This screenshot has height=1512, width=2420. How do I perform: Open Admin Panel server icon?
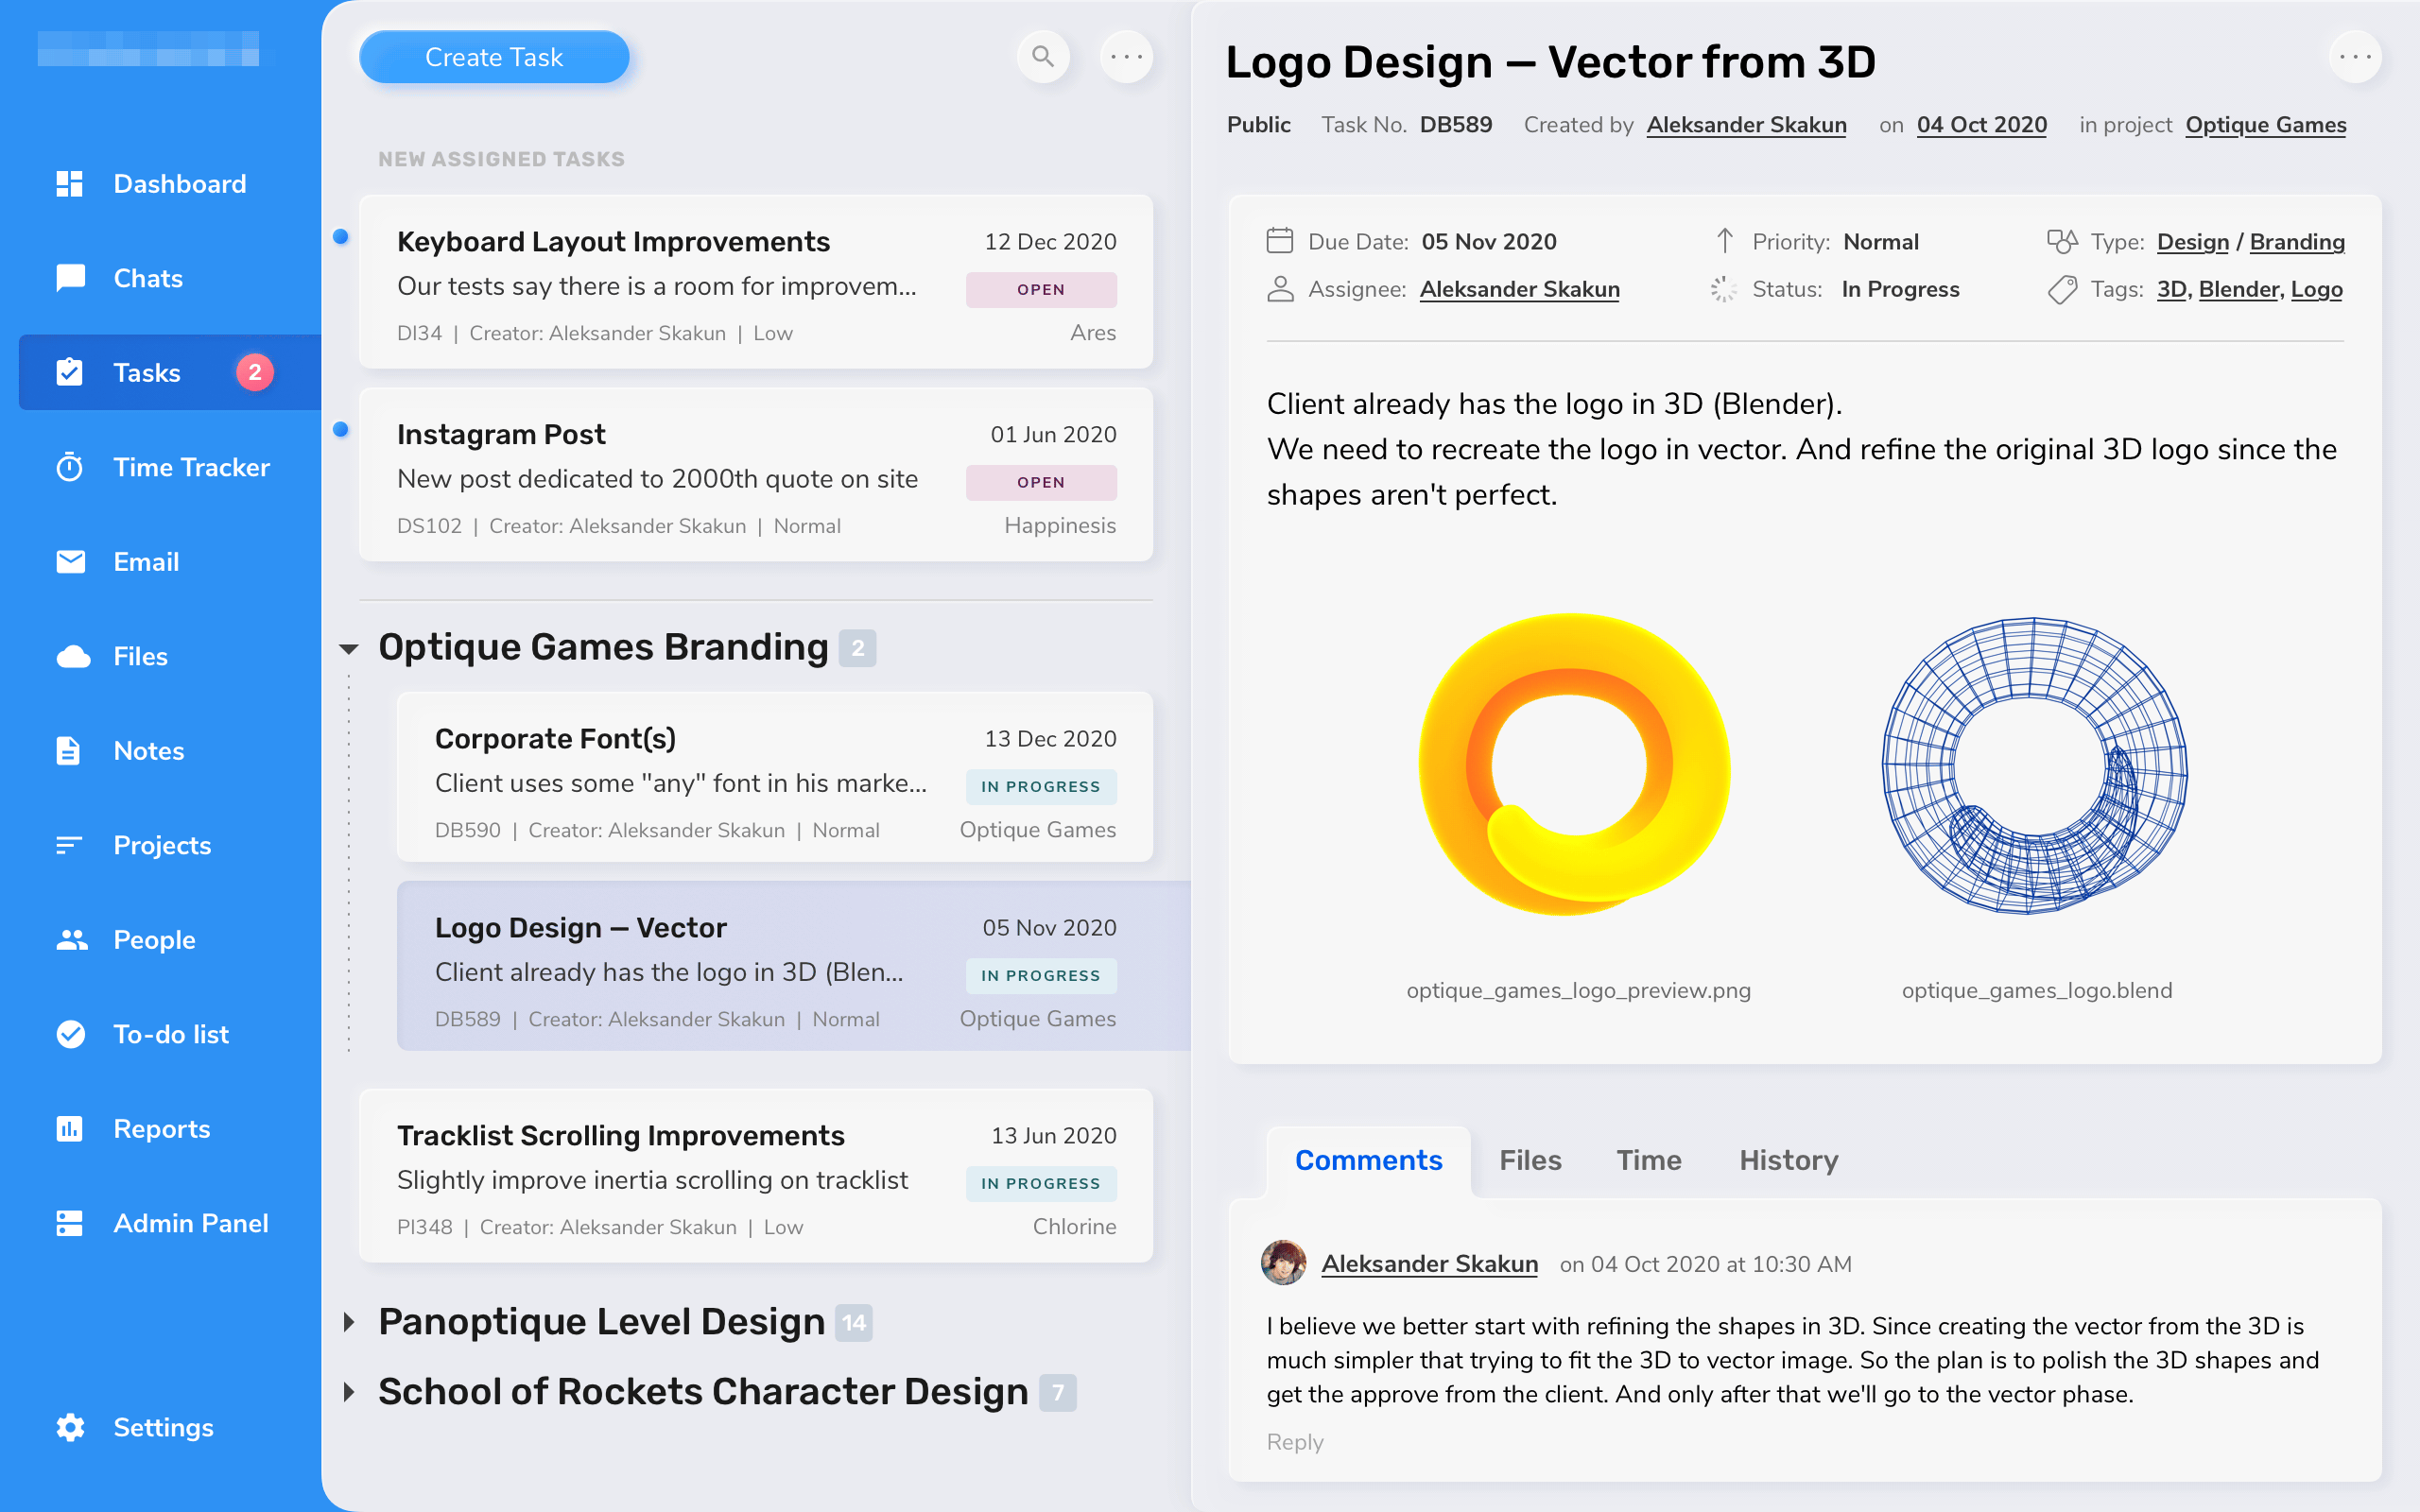(70, 1223)
